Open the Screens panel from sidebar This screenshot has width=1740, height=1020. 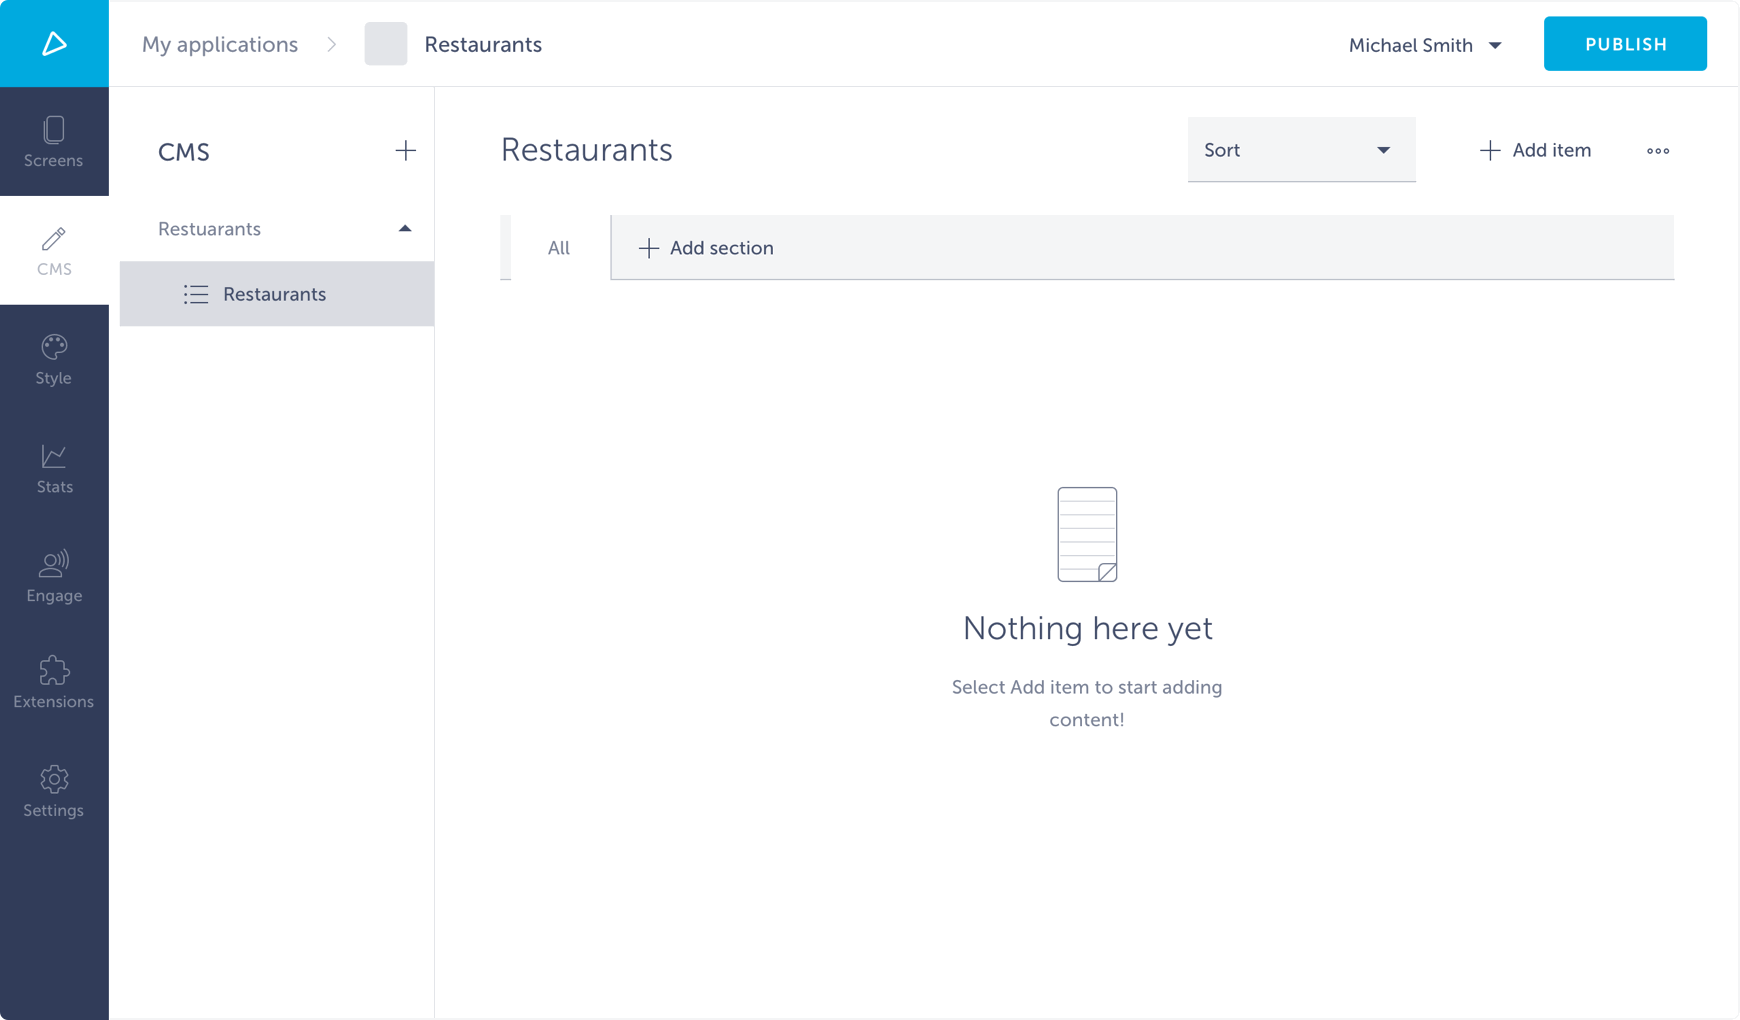click(54, 142)
